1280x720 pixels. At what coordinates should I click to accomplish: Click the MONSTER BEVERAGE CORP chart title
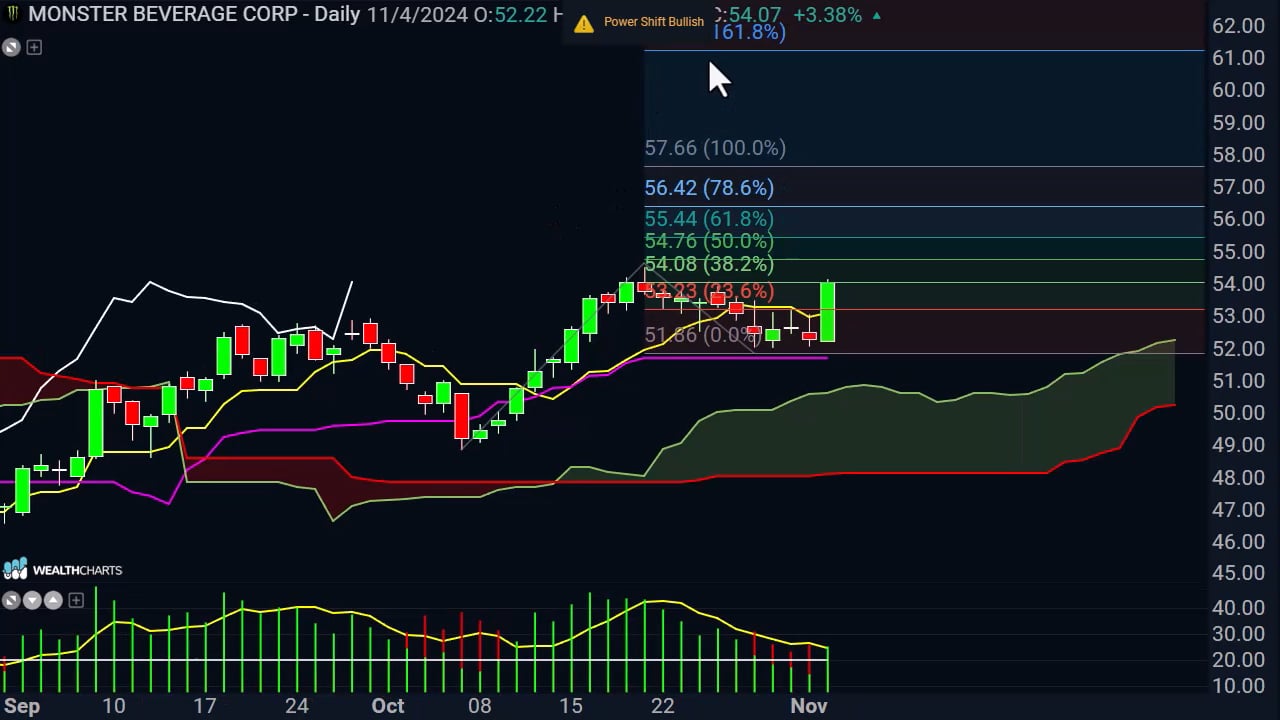pyautogui.click(x=163, y=14)
